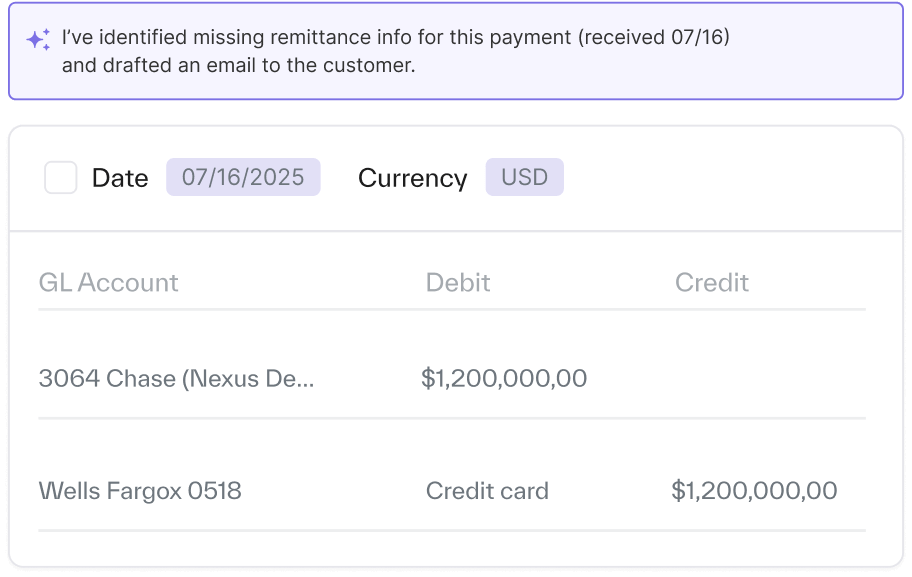This screenshot has height=577, width=912.
Task: Open the 07/16/2025 date field
Action: 243,177
